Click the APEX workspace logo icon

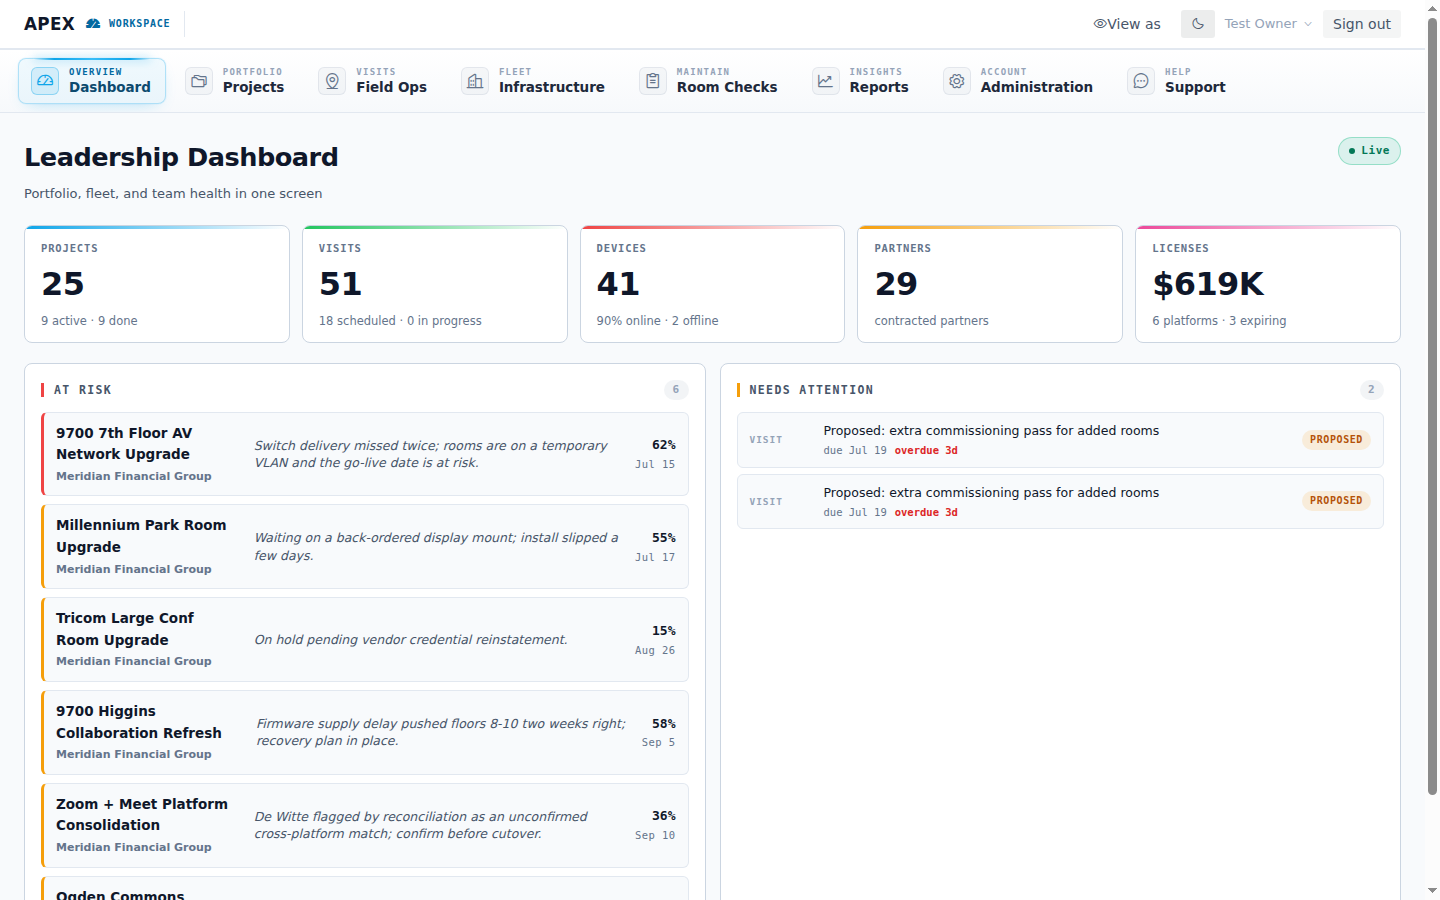(x=93, y=23)
